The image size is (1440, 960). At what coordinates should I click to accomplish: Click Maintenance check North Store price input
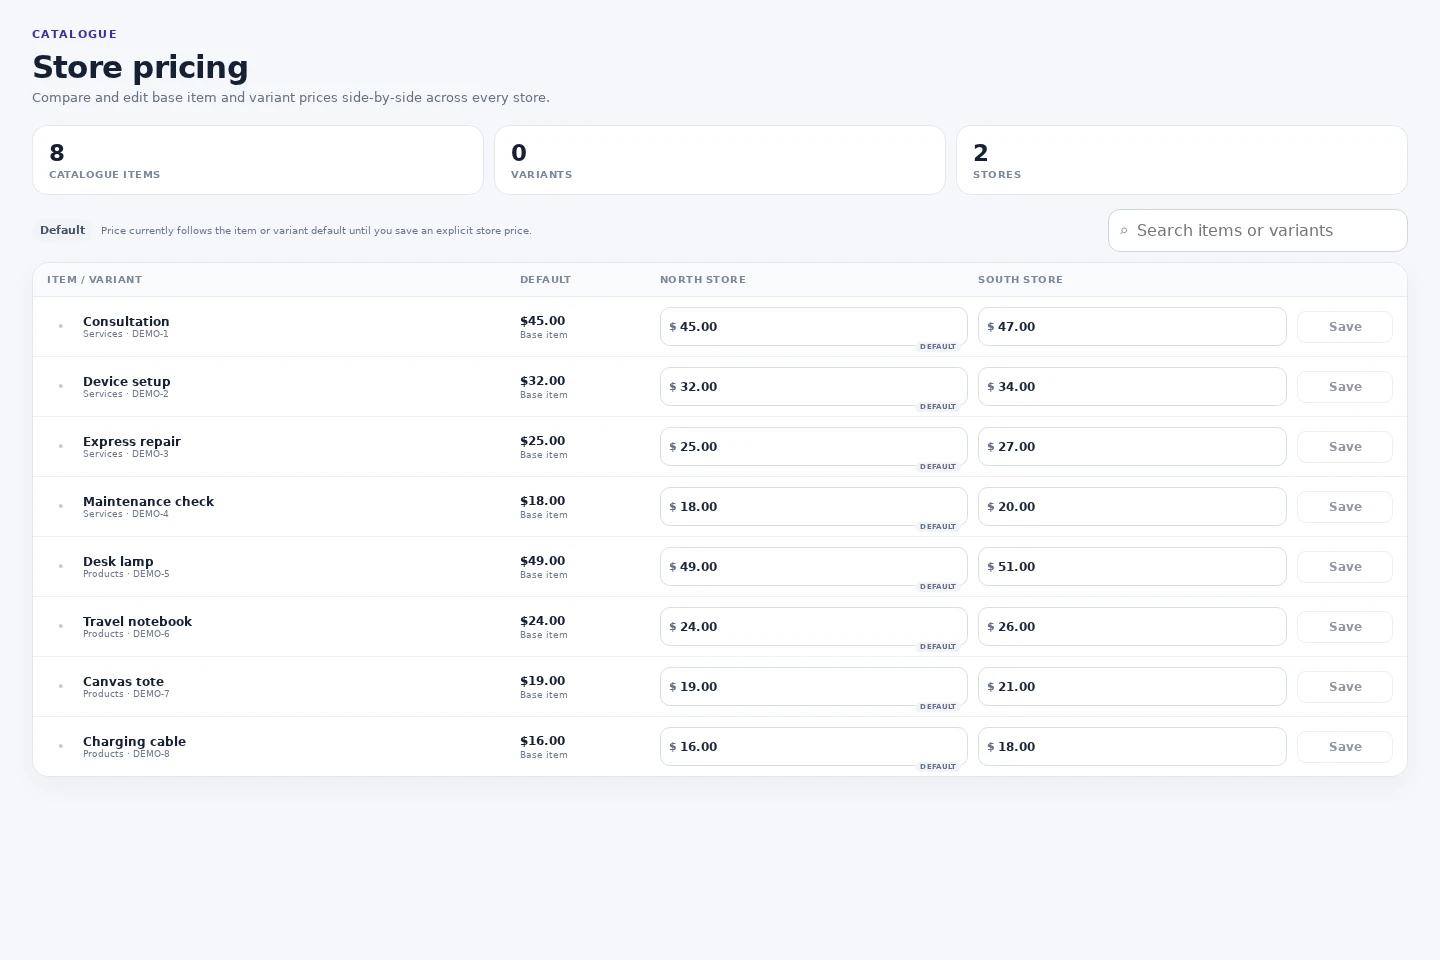(x=814, y=507)
